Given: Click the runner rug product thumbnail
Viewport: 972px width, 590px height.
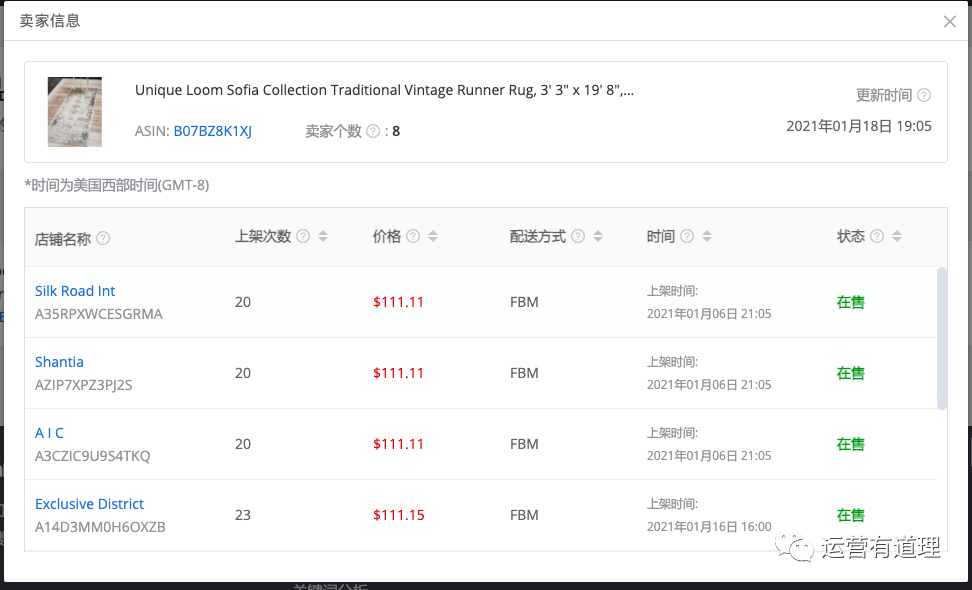Looking at the screenshot, I should (x=75, y=112).
